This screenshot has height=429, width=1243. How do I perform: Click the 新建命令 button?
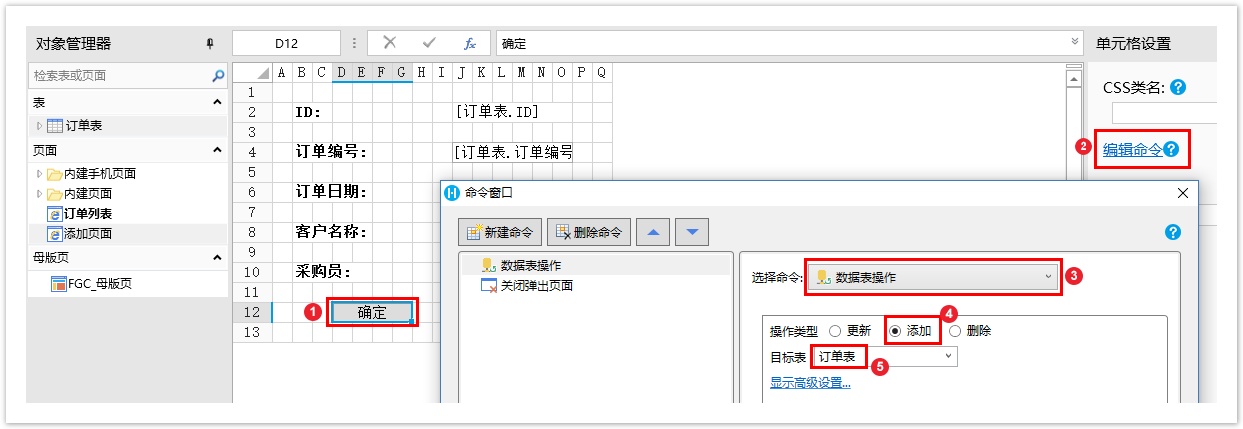tap(502, 233)
